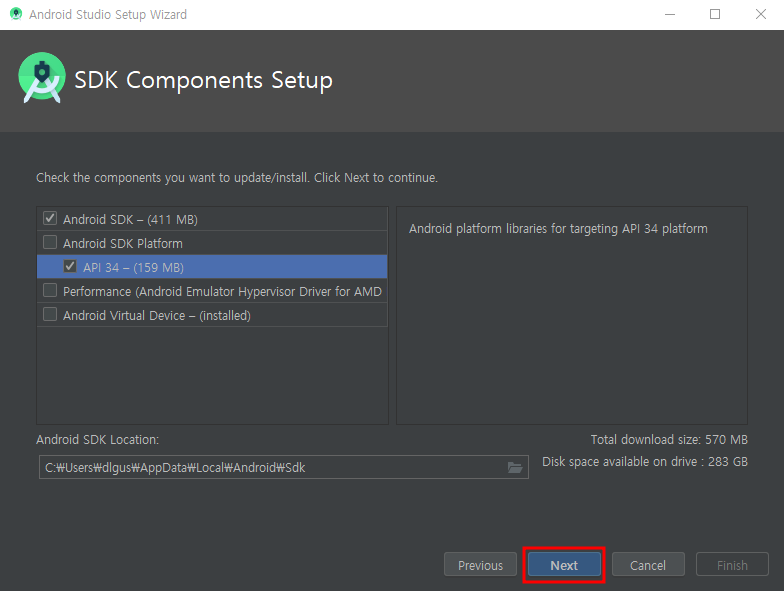Image resolution: width=784 pixels, height=591 pixels.
Task: Click the SDK Components Setup heading
Action: [x=204, y=80]
